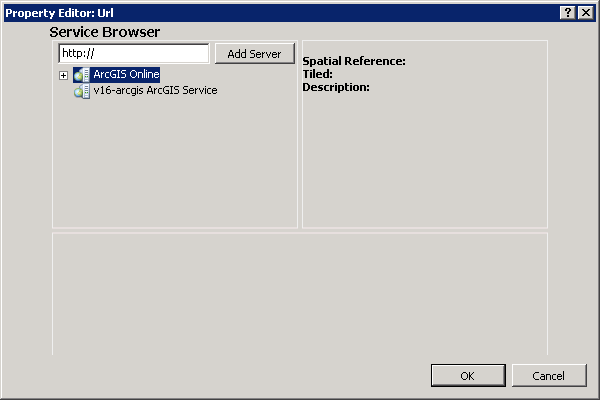The height and width of the screenshot is (400, 600).
Task: Click the Spatial Reference label
Action: [354, 61]
